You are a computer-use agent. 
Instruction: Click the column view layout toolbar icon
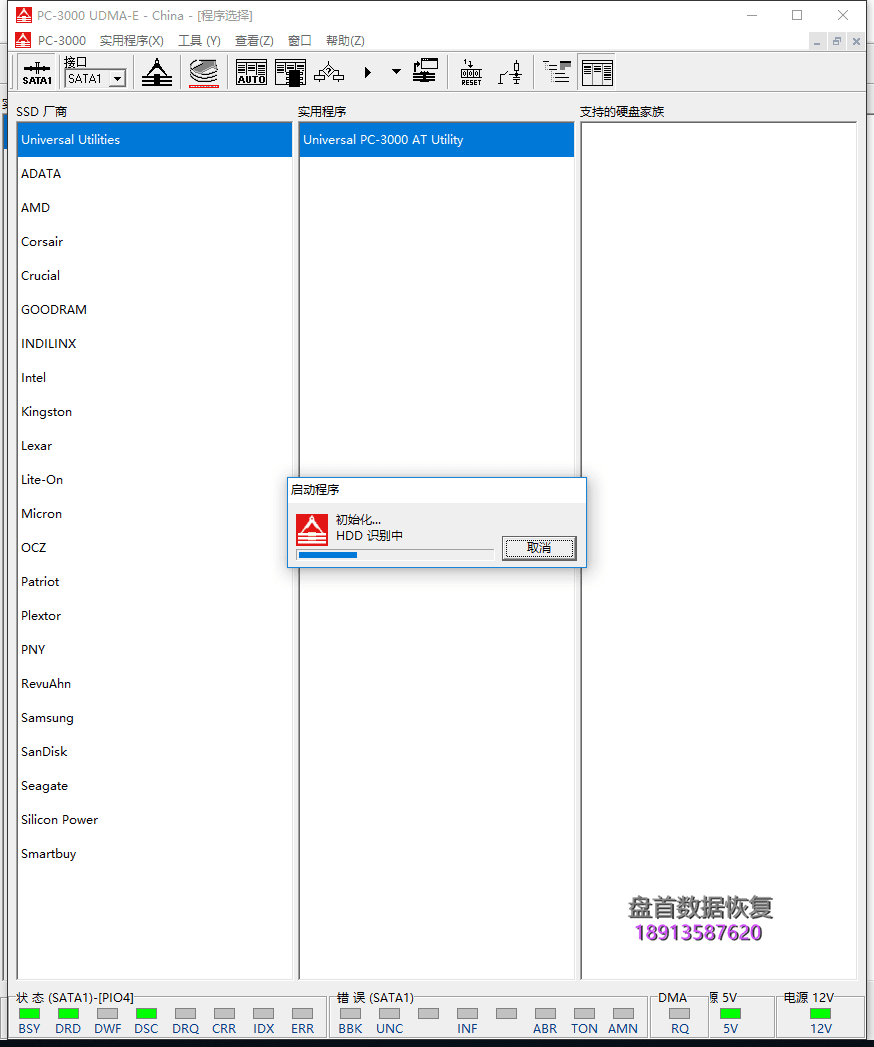coord(597,72)
